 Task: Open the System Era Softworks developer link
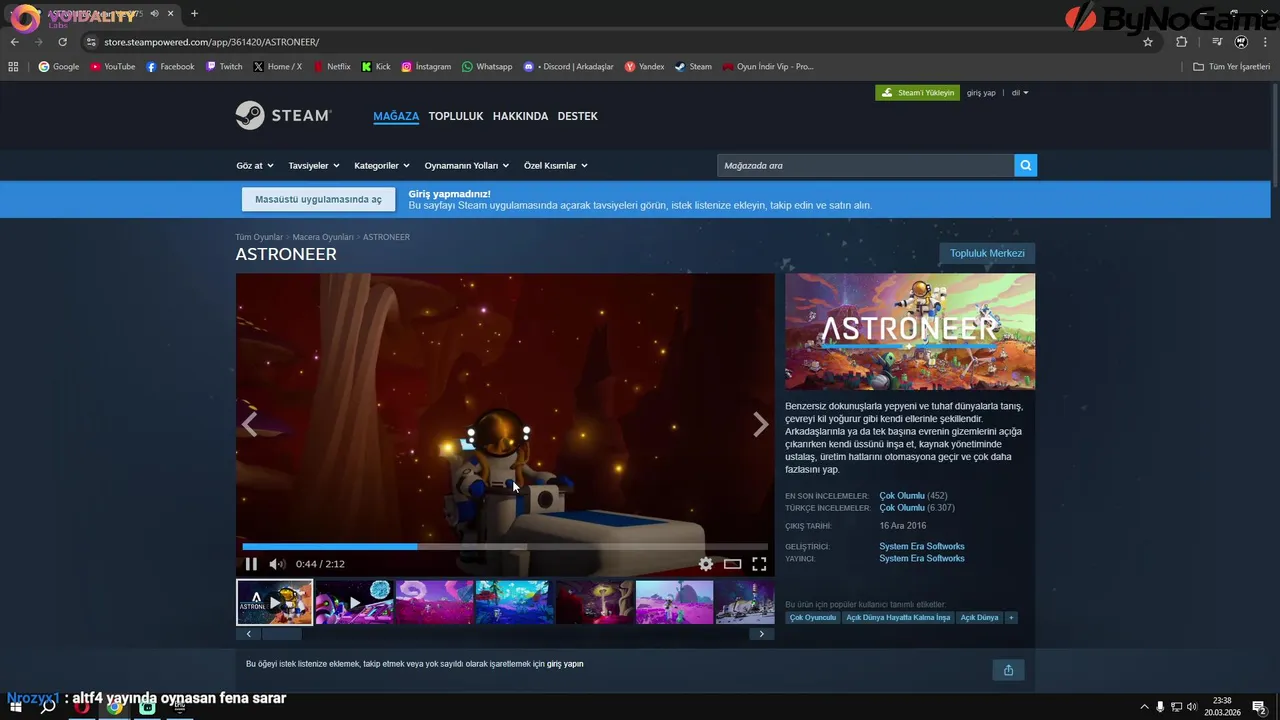click(922, 546)
